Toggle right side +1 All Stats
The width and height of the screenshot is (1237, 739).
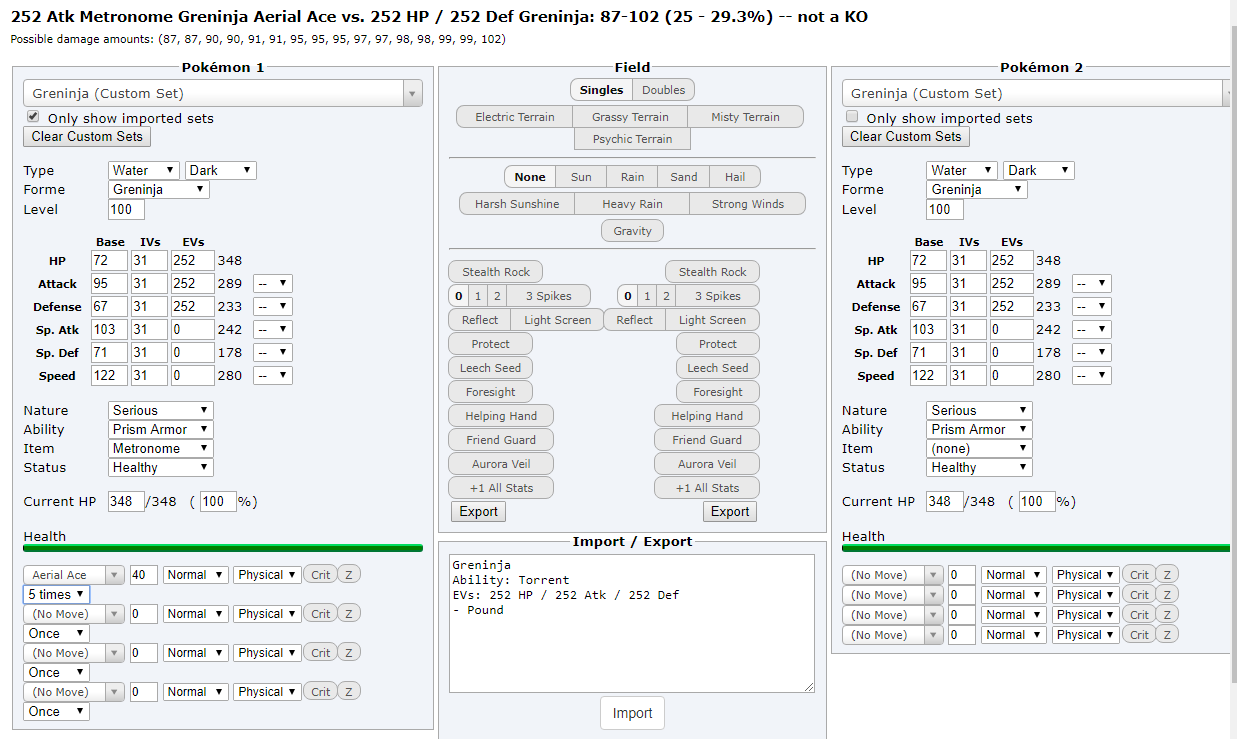tap(707, 487)
